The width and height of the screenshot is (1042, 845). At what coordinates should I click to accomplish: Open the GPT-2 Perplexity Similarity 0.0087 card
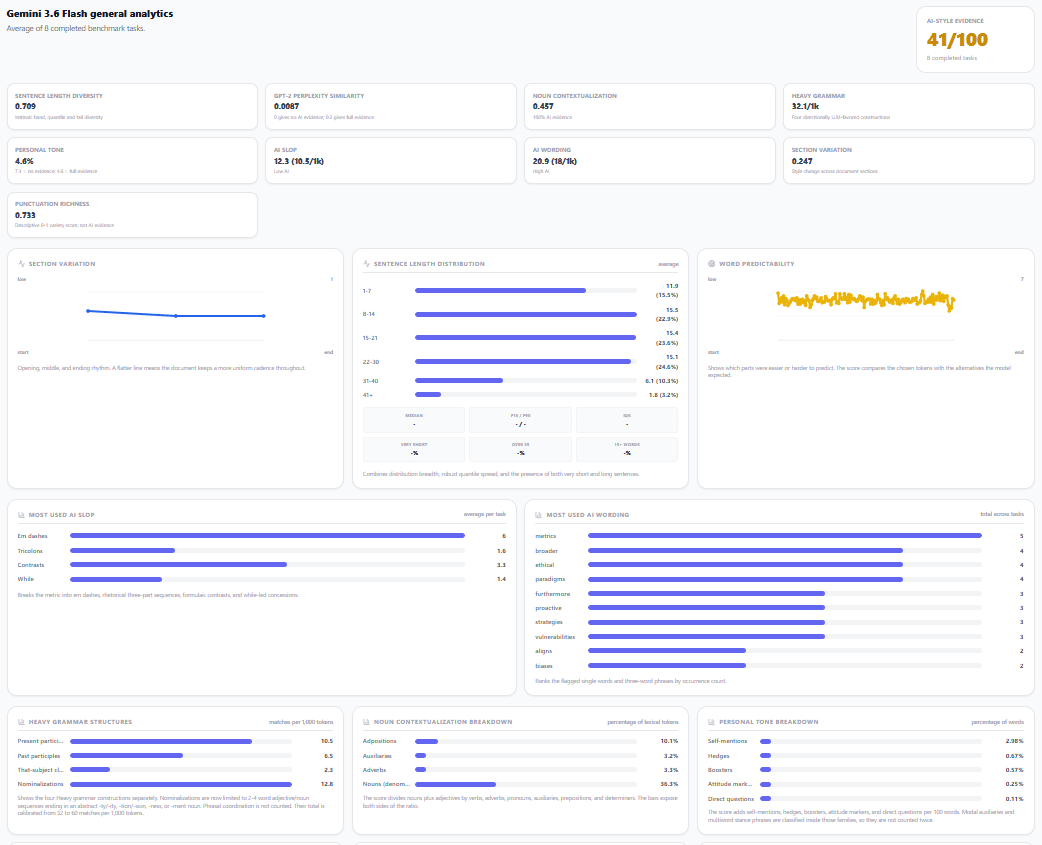tap(391, 106)
